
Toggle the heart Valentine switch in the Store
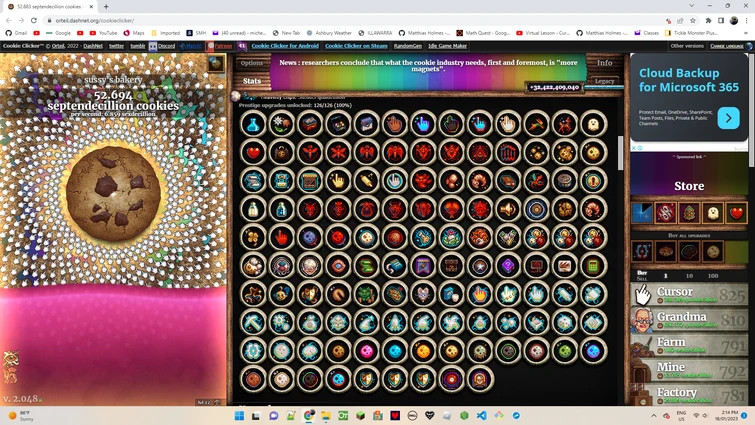(x=736, y=213)
